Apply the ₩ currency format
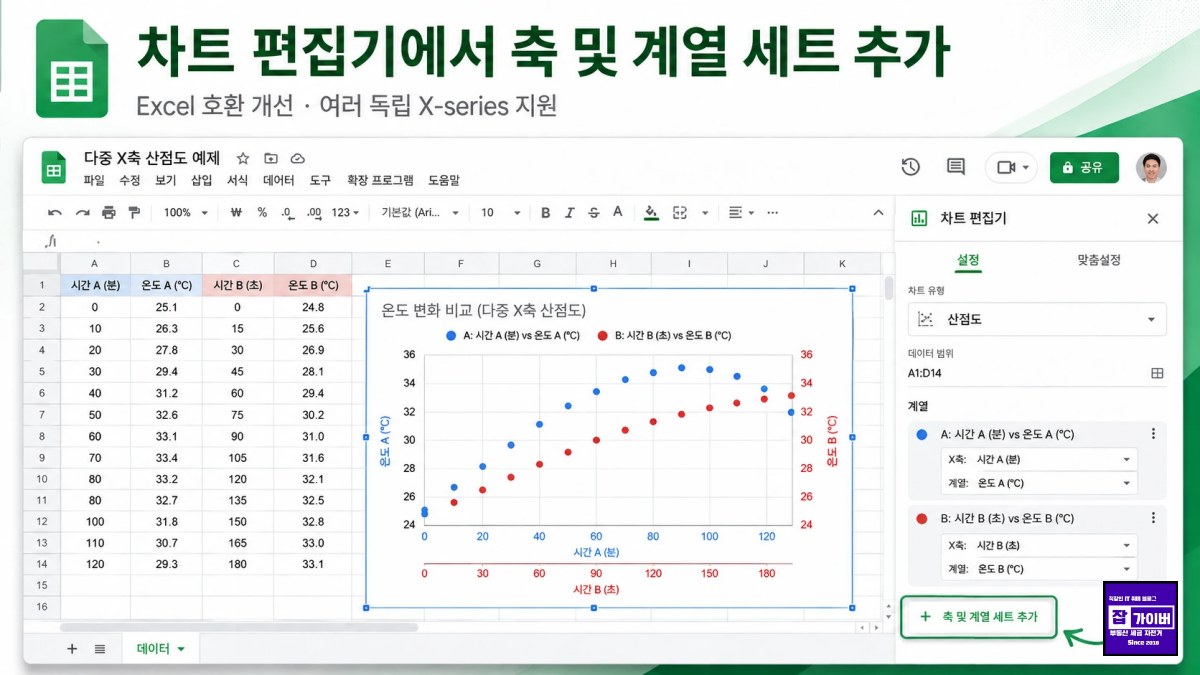 (236, 213)
